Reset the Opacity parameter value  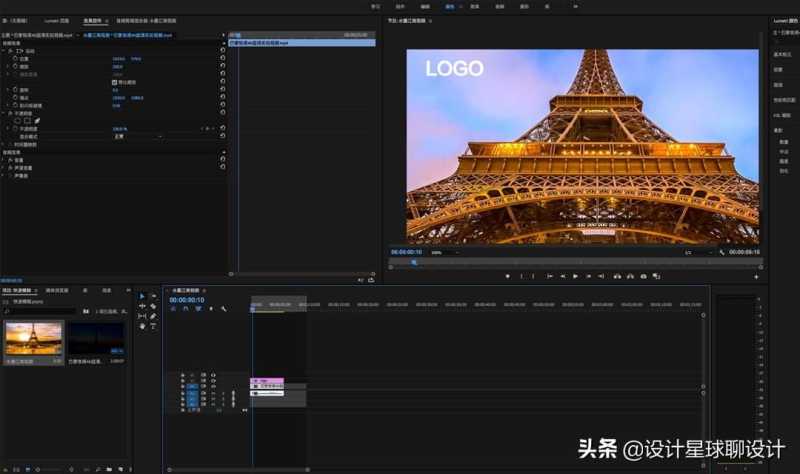tap(221, 129)
